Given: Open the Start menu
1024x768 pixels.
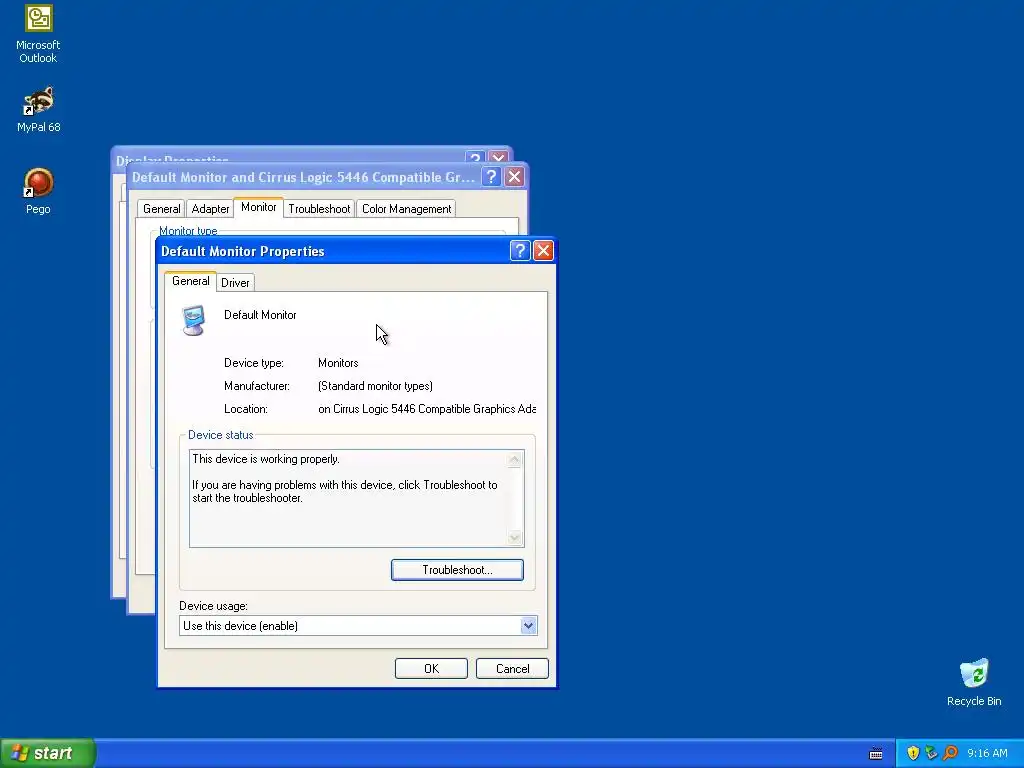Looking at the screenshot, I should 48,753.
